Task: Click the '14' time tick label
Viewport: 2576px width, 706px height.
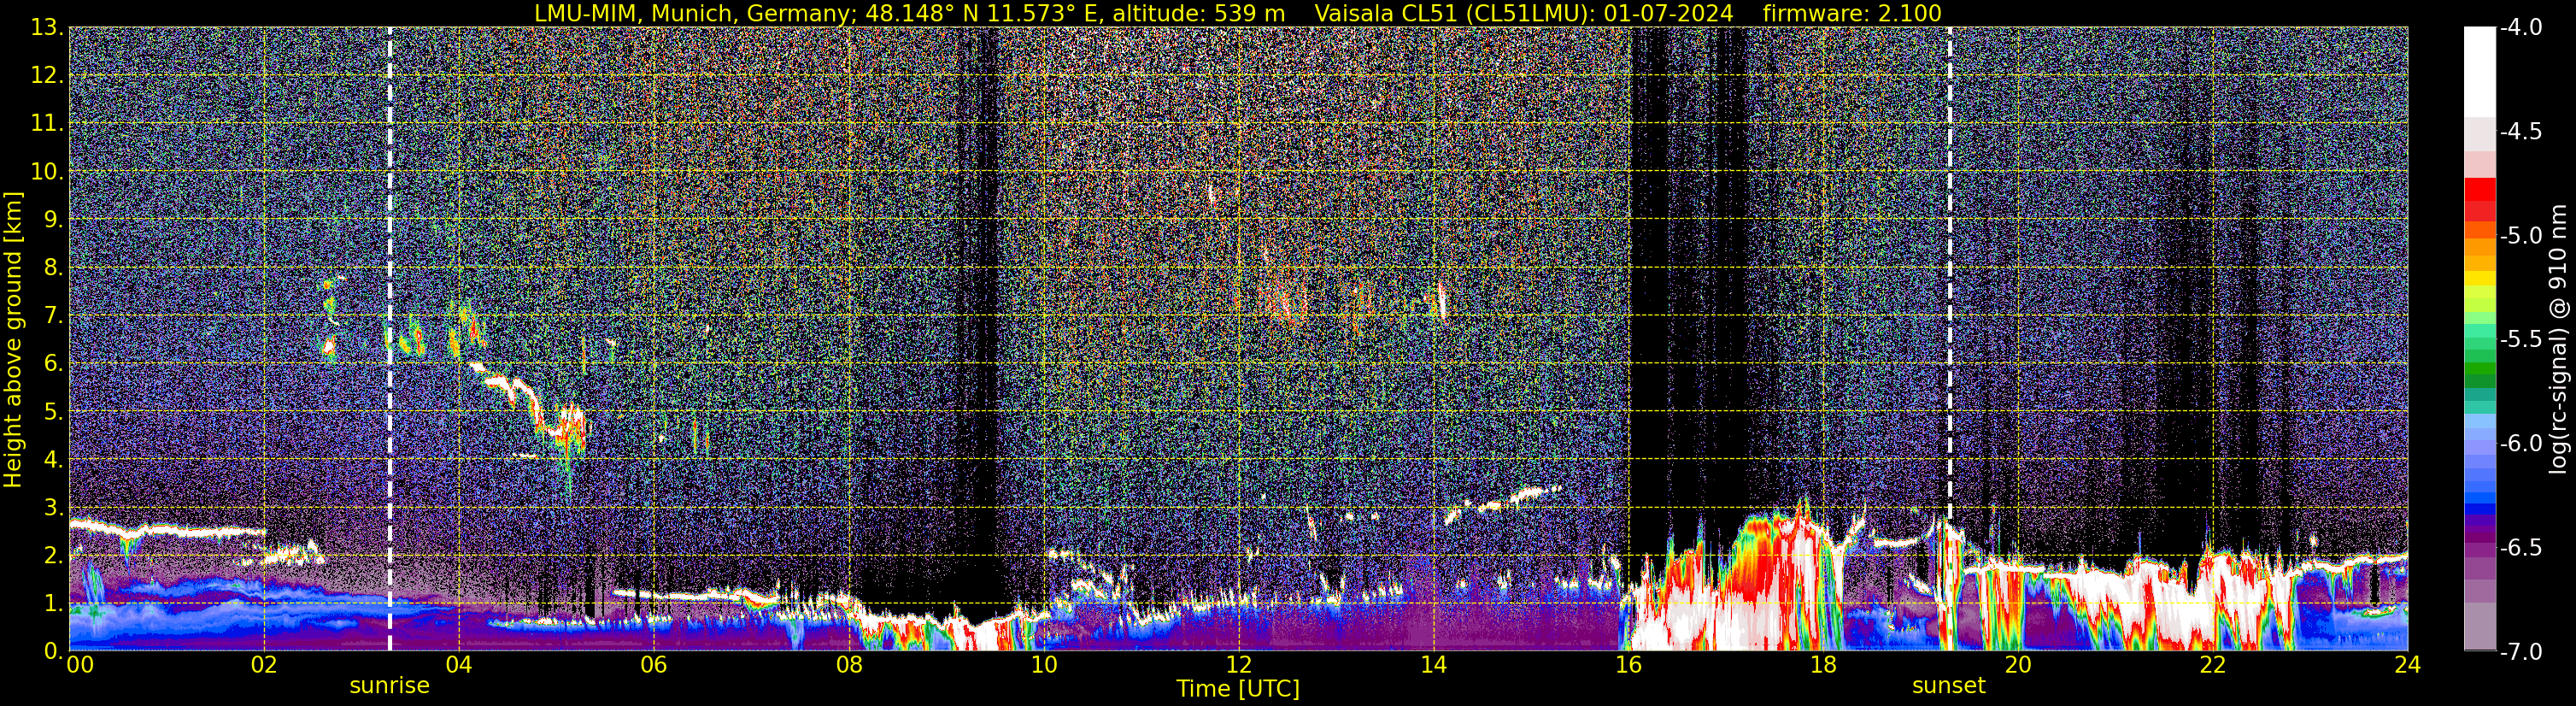Action: coord(1433,665)
